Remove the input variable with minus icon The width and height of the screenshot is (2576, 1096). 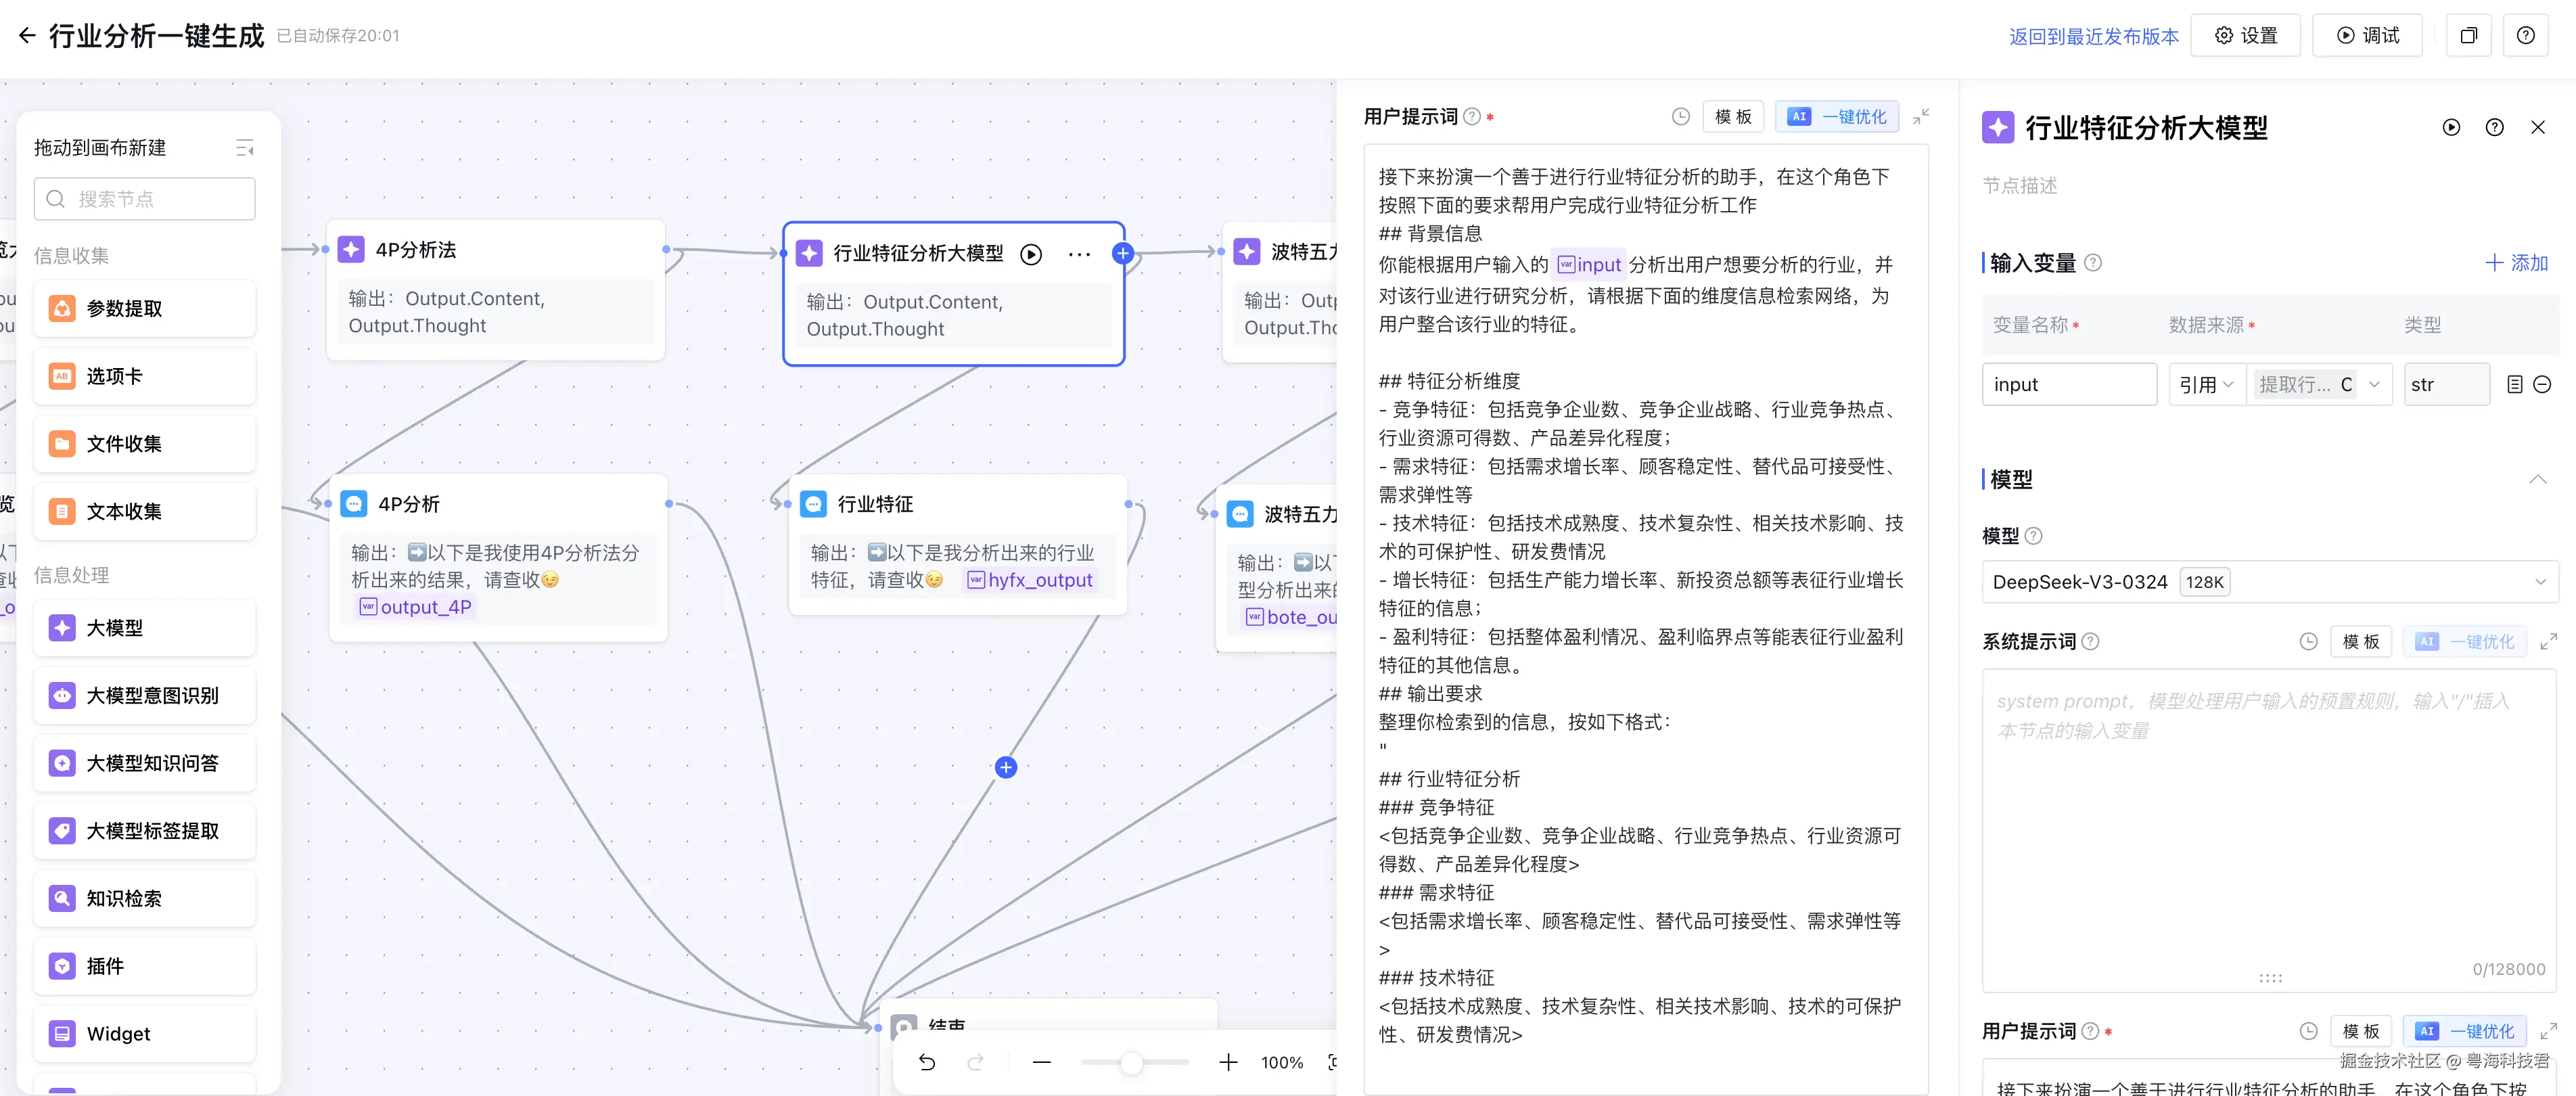click(2542, 385)
